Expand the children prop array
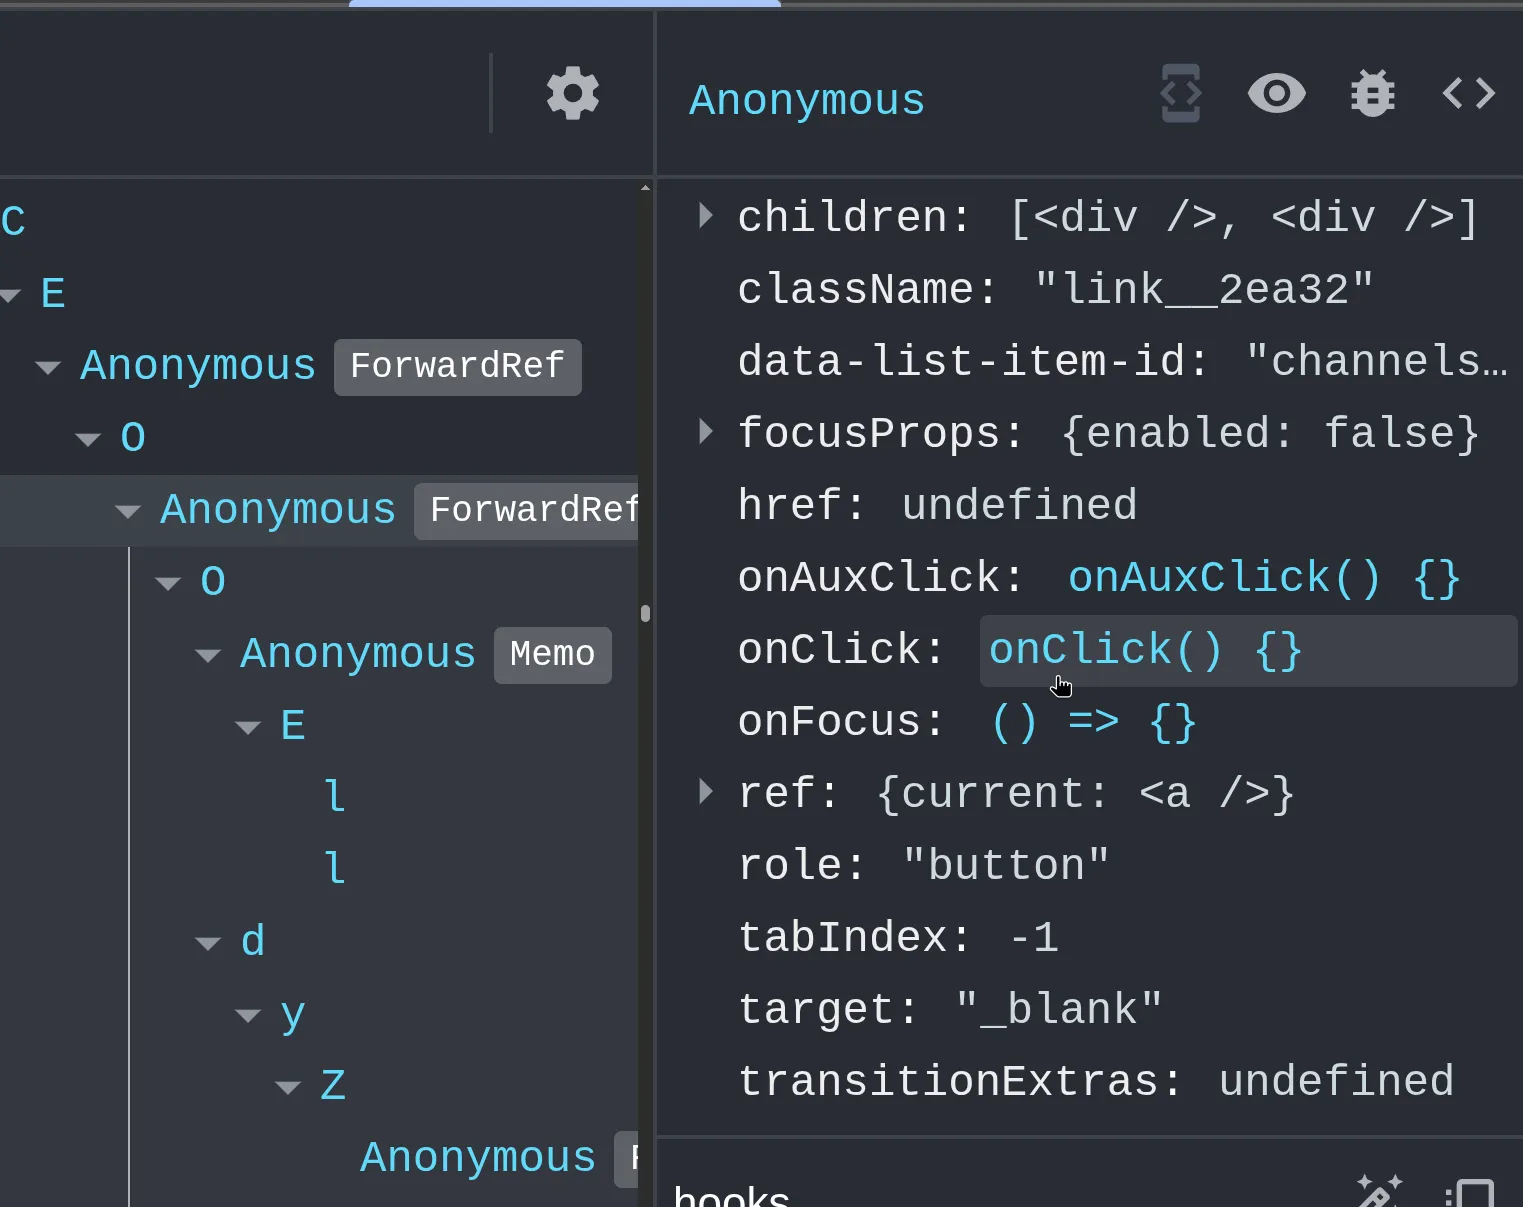 click(x=706, y=215)
